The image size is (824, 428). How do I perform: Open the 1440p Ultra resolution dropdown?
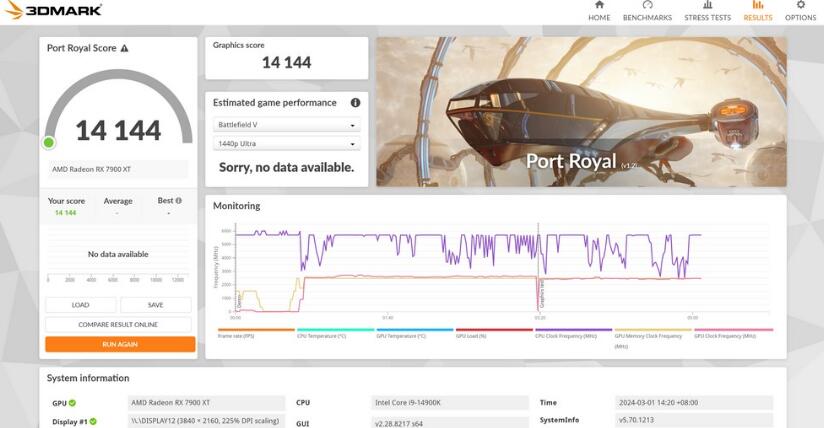286,144
